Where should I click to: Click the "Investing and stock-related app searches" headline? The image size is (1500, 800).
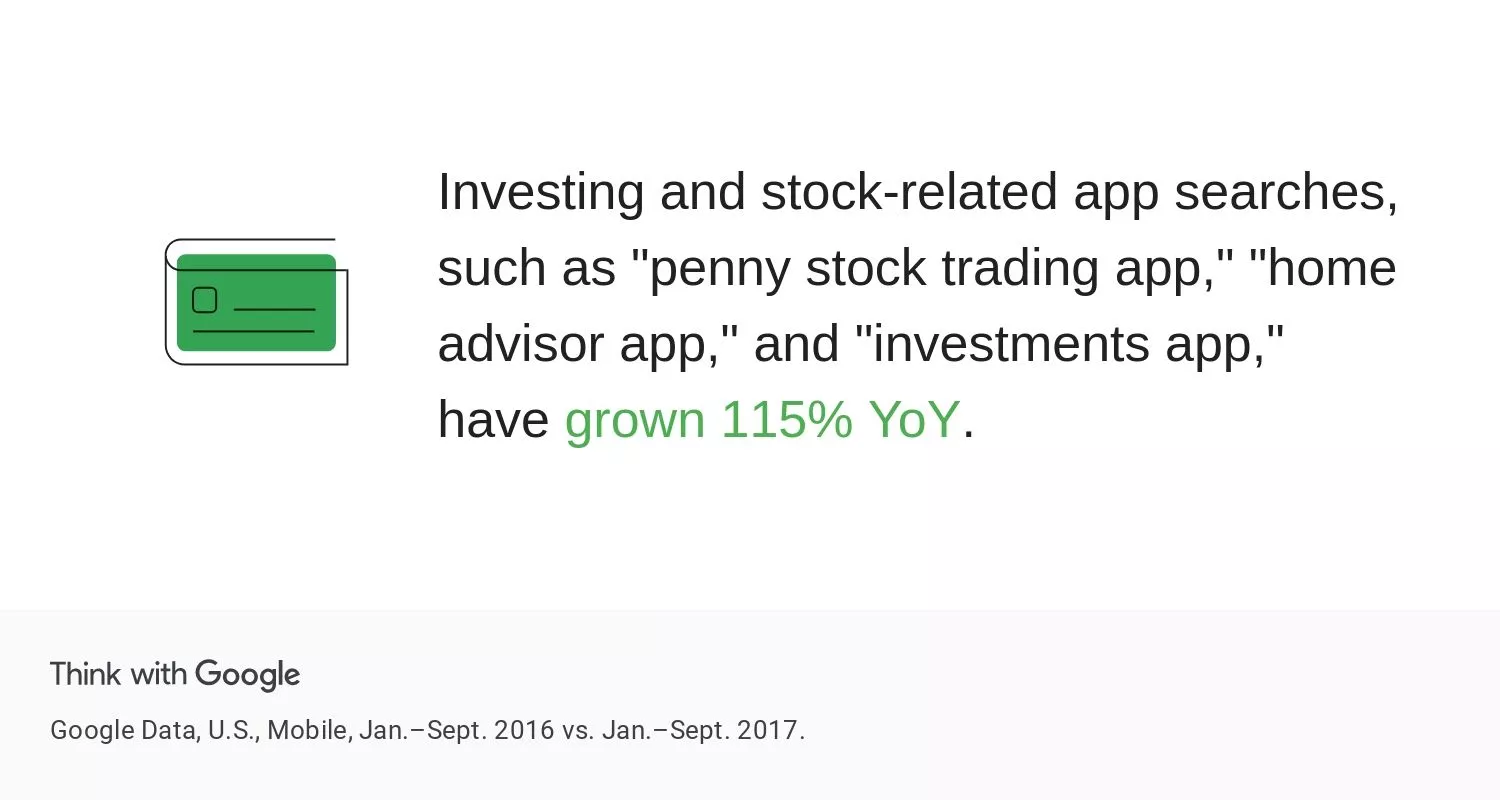(917, 192)
